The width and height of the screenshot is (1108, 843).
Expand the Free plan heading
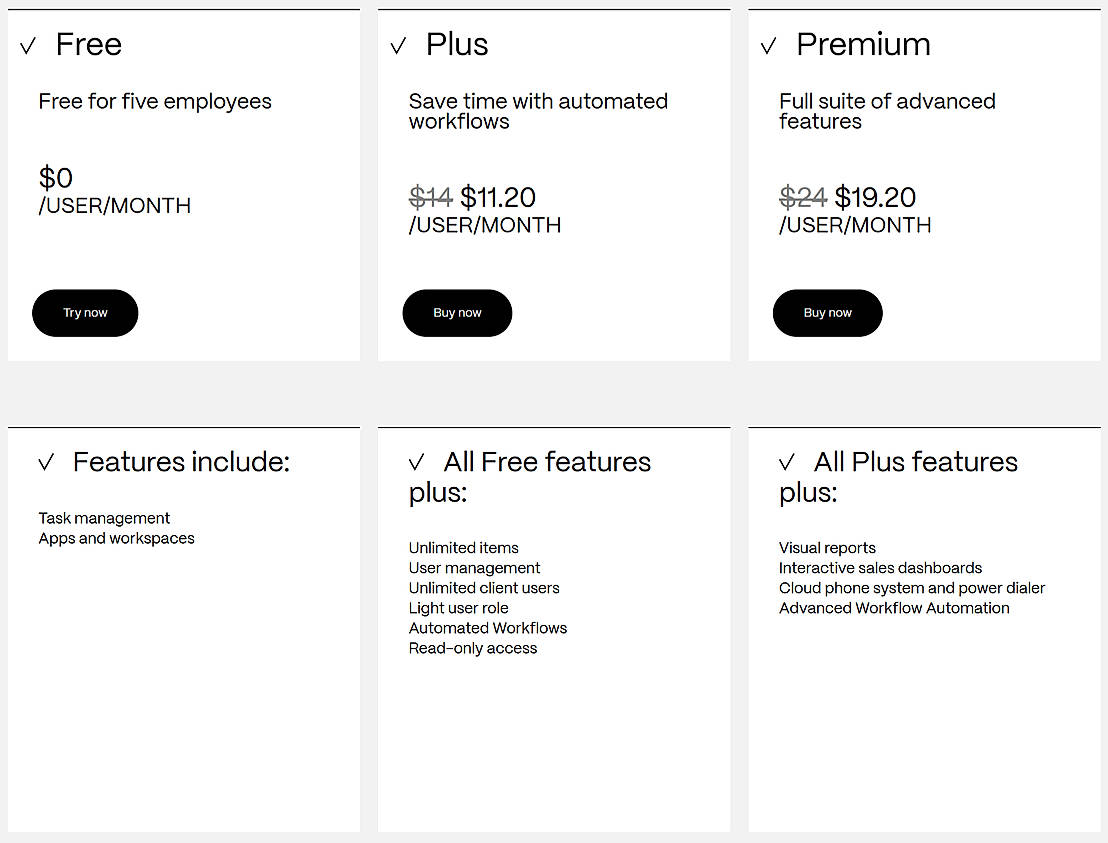coord(89,45)
